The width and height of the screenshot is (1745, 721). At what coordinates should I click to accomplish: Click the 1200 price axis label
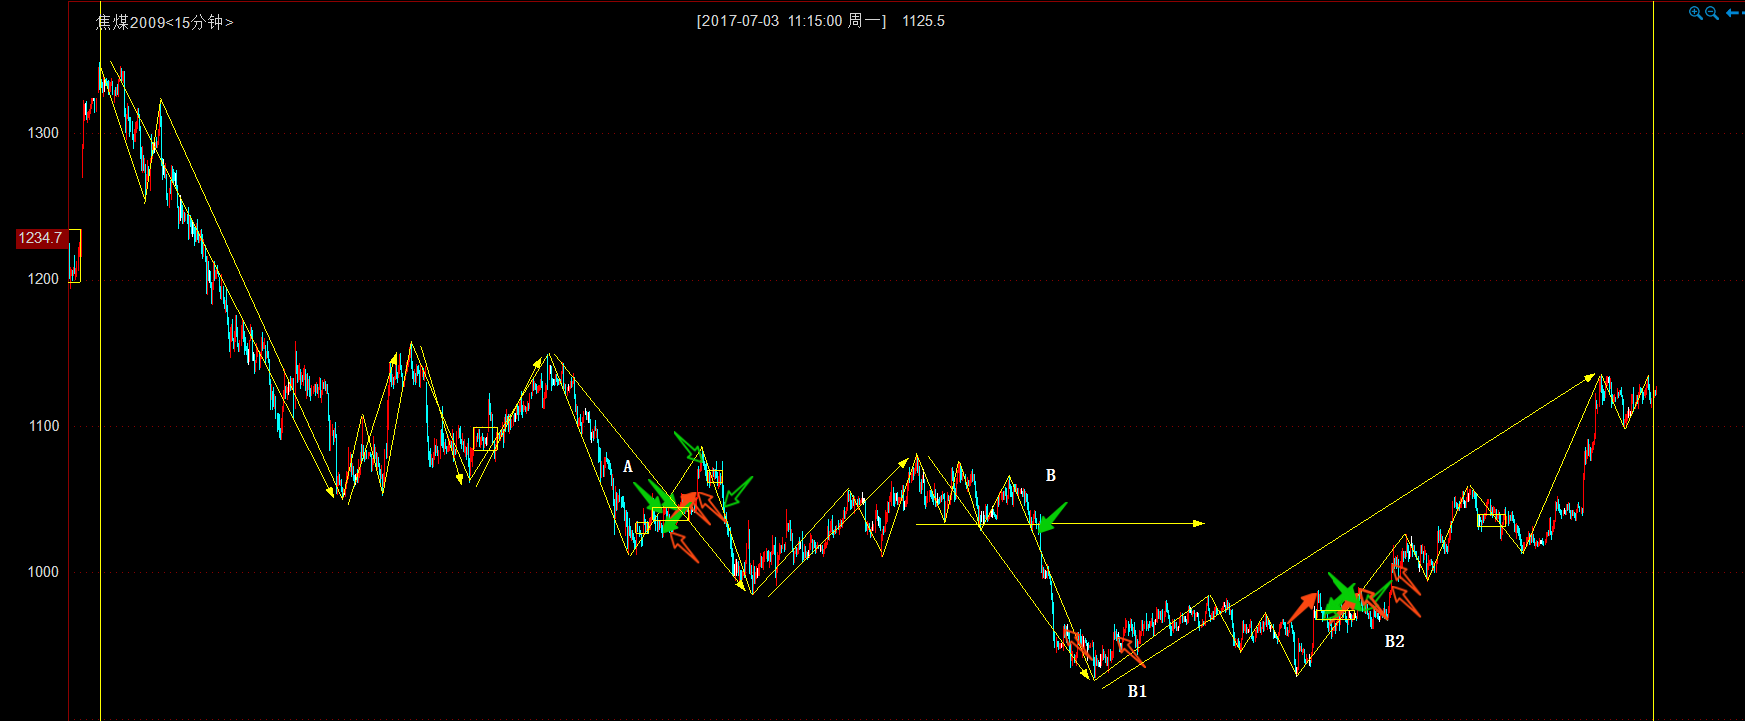(x=43, y=279)
